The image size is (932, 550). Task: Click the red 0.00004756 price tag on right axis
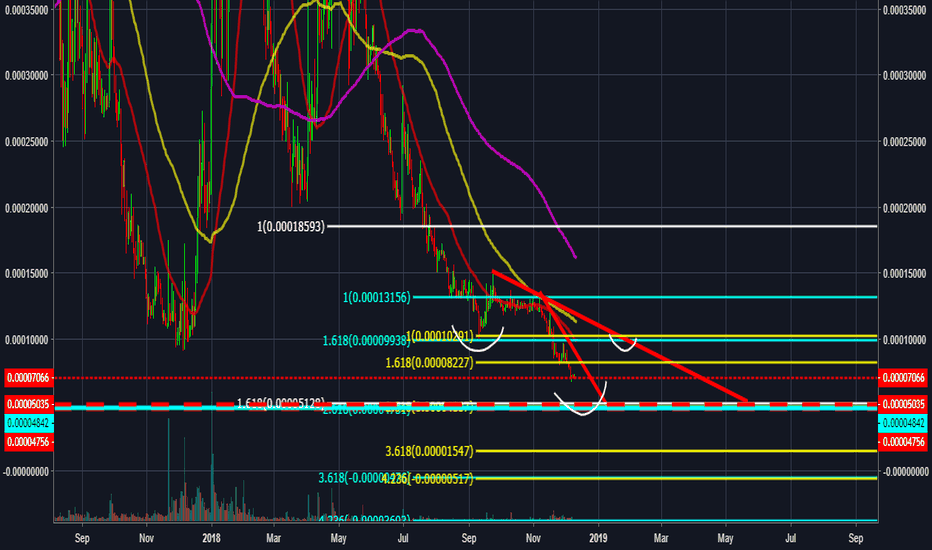click(x=903, y=442)
